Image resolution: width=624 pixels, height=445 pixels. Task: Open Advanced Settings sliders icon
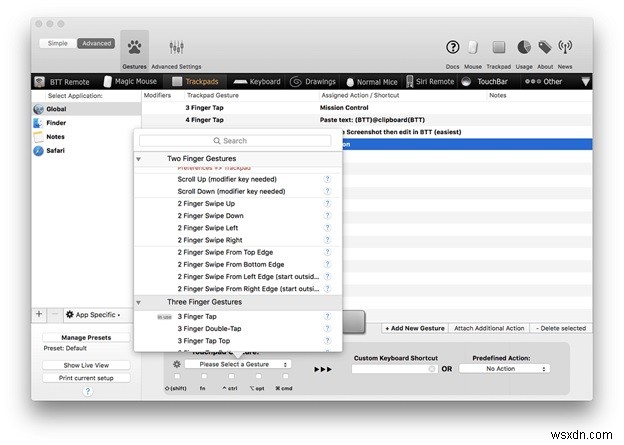pos(176,47)
